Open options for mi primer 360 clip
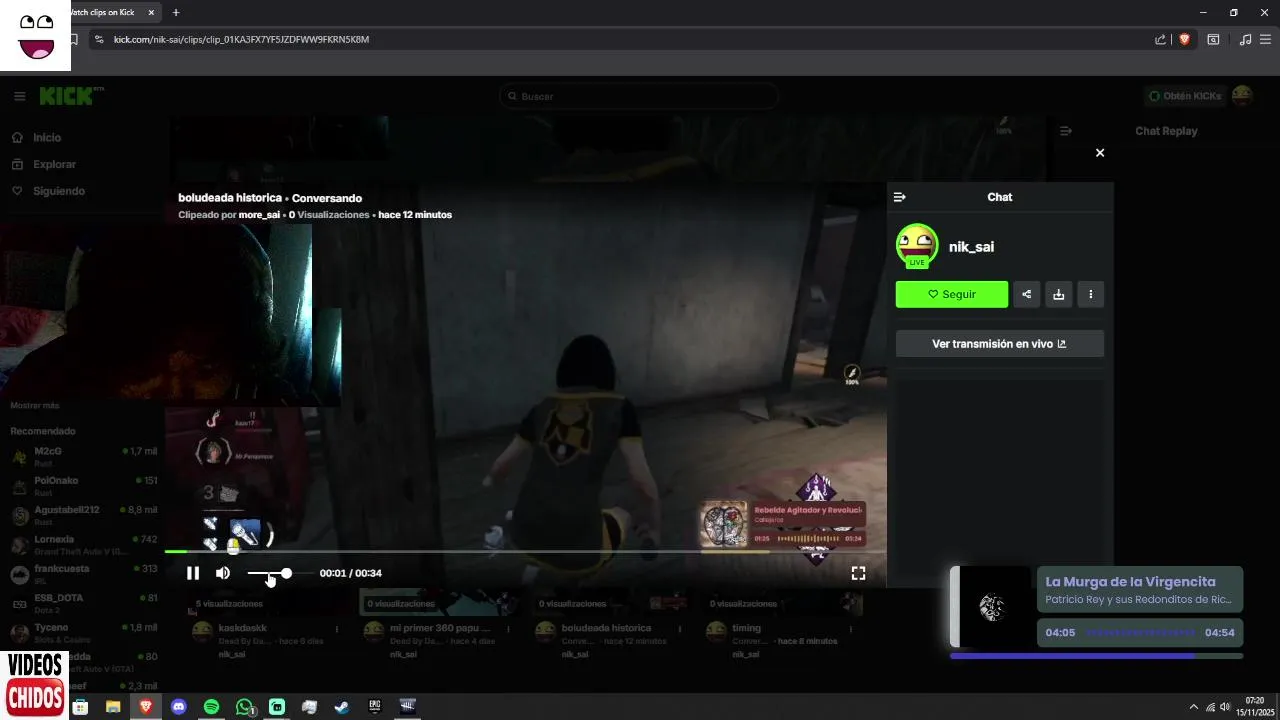 [509, 629]
